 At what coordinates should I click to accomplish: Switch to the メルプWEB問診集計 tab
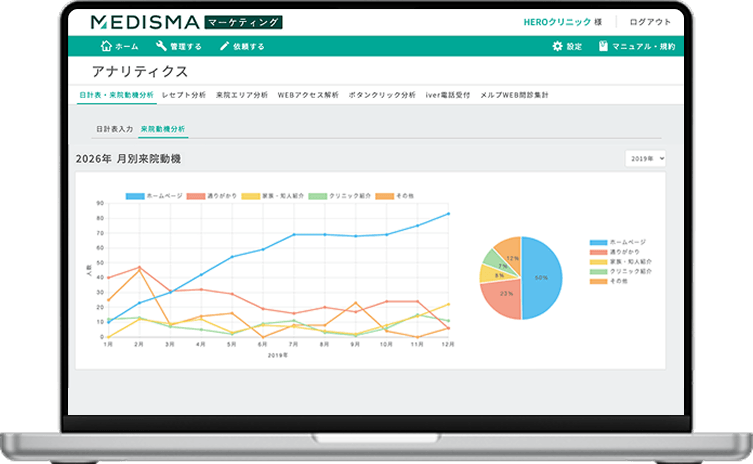(x=514, y=95)
